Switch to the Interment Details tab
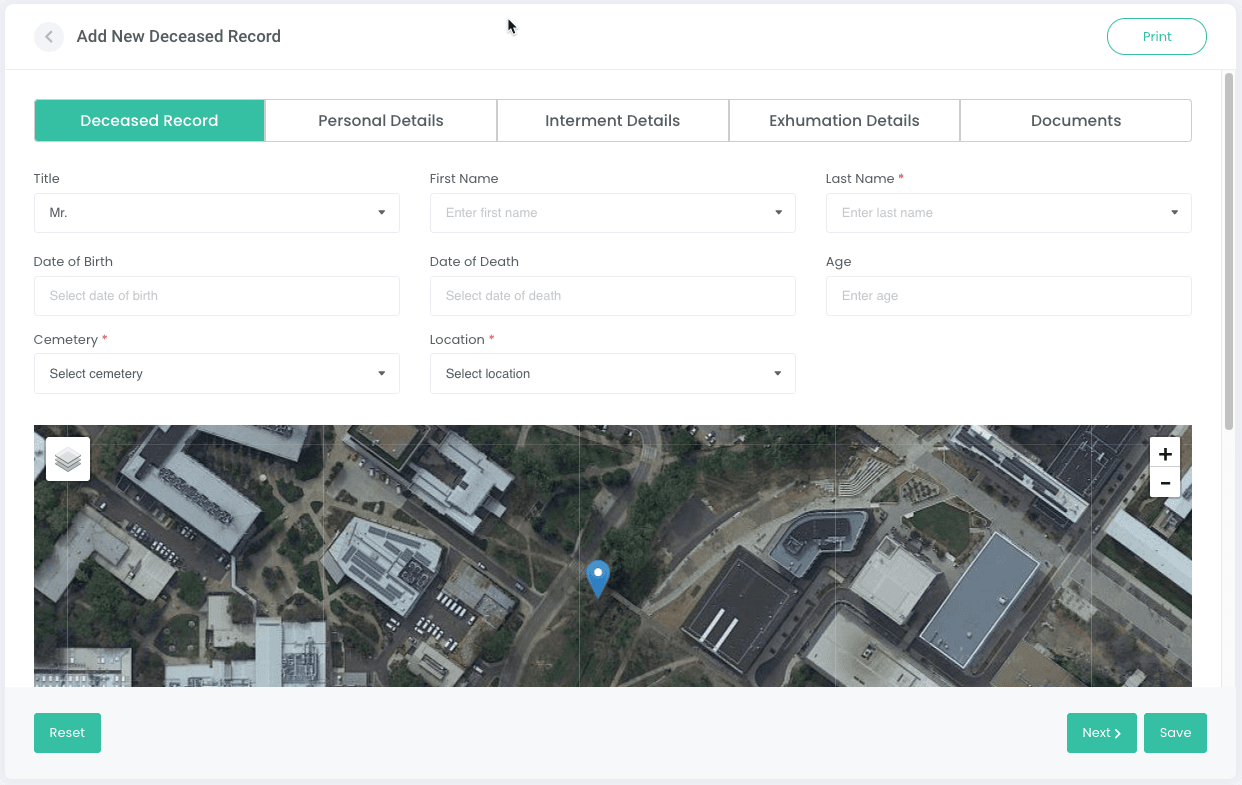The height and width of the screenshot is (785, 1242). pos(612,121)
